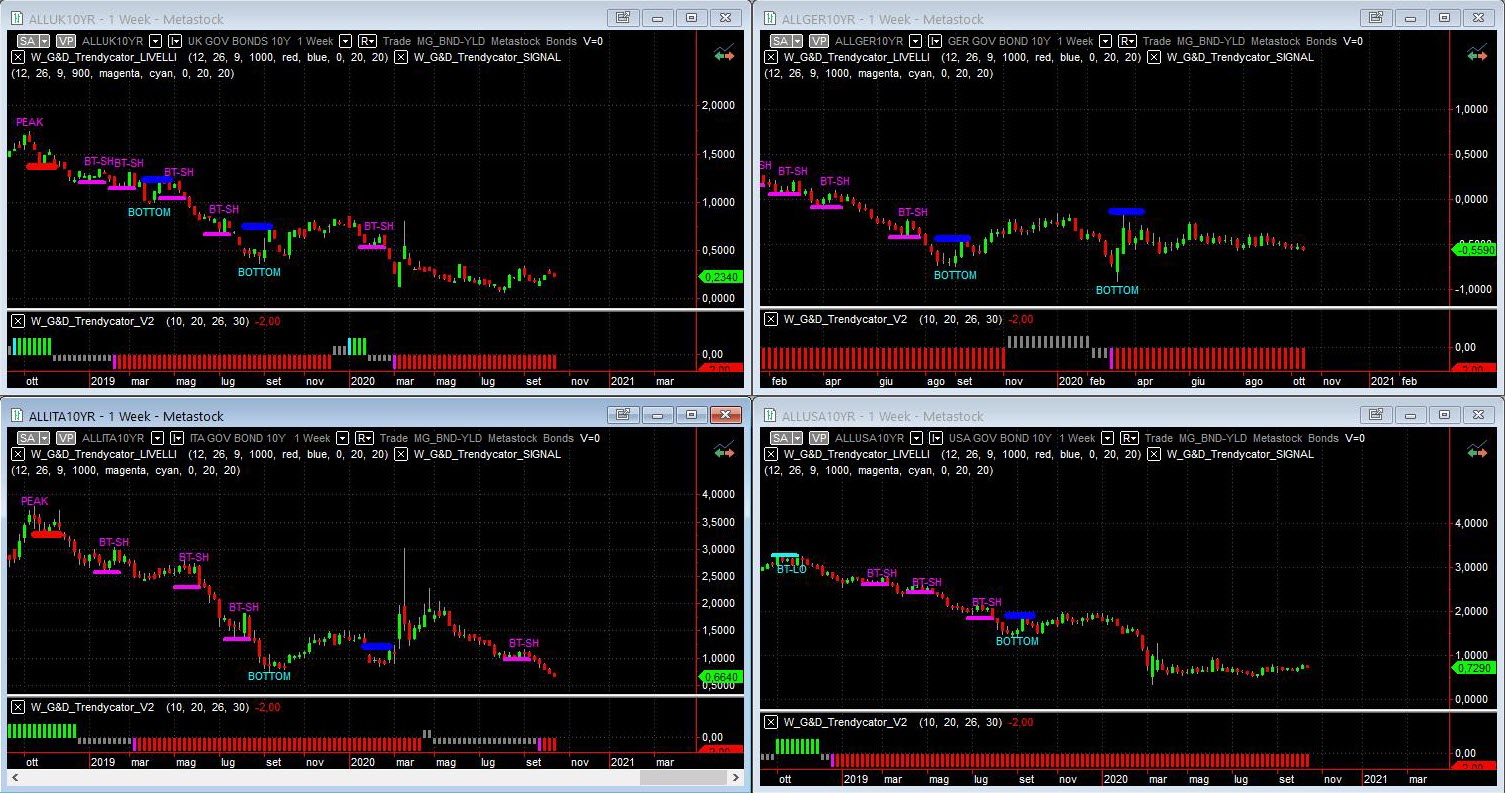
Task: Open 1 Week periodicity dropdown in USA chart
Action: pyautogui.click(x=1107, y=438)
